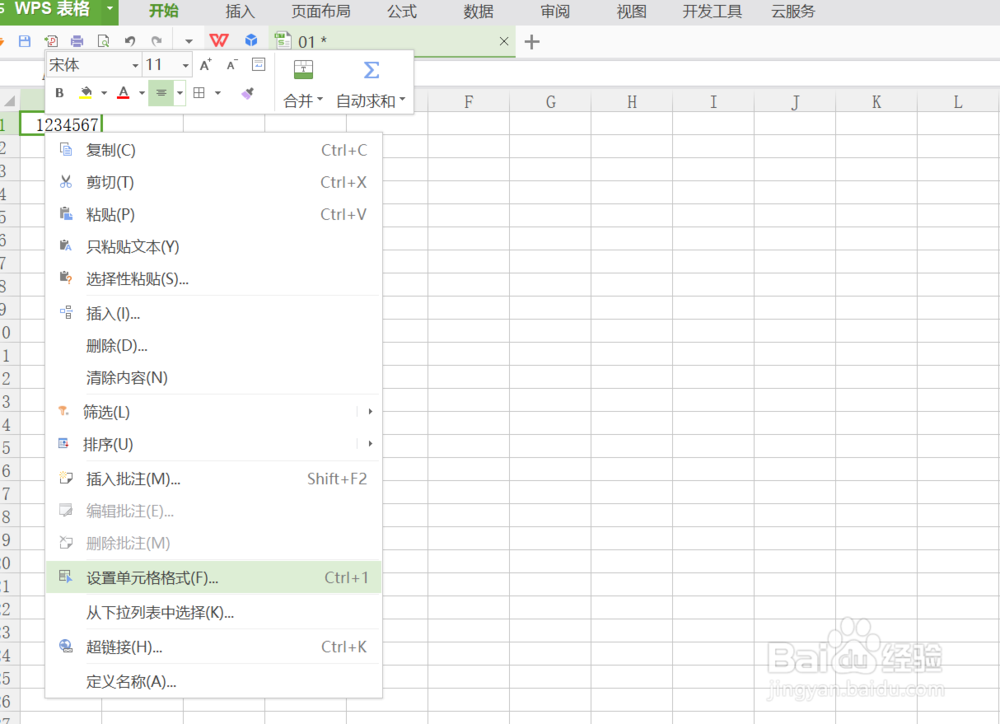Click the format painter brush icon
Viewport: 1000px width, 724px height.
point(247,93)
